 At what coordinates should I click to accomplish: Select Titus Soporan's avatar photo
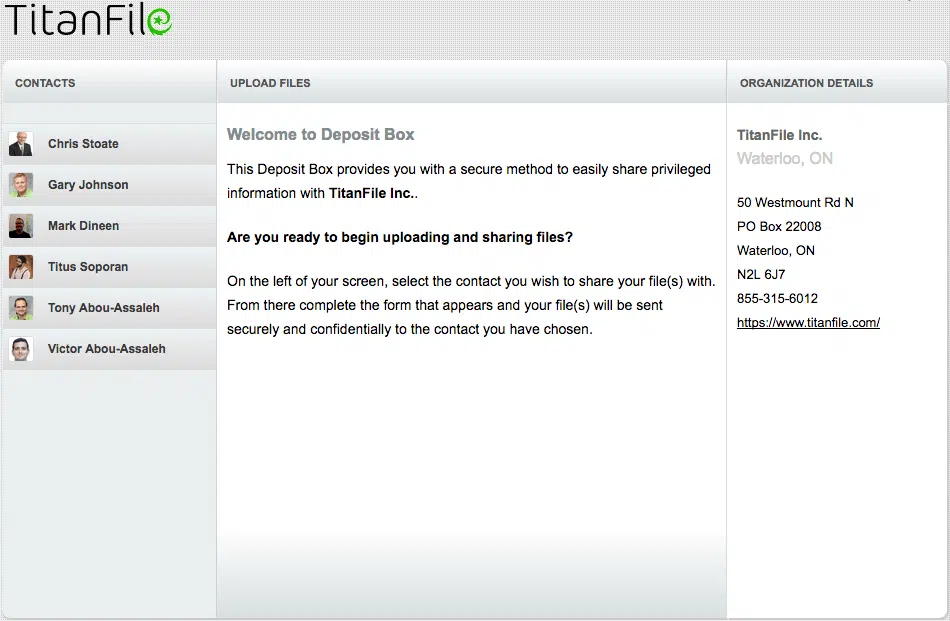[21, 267]
